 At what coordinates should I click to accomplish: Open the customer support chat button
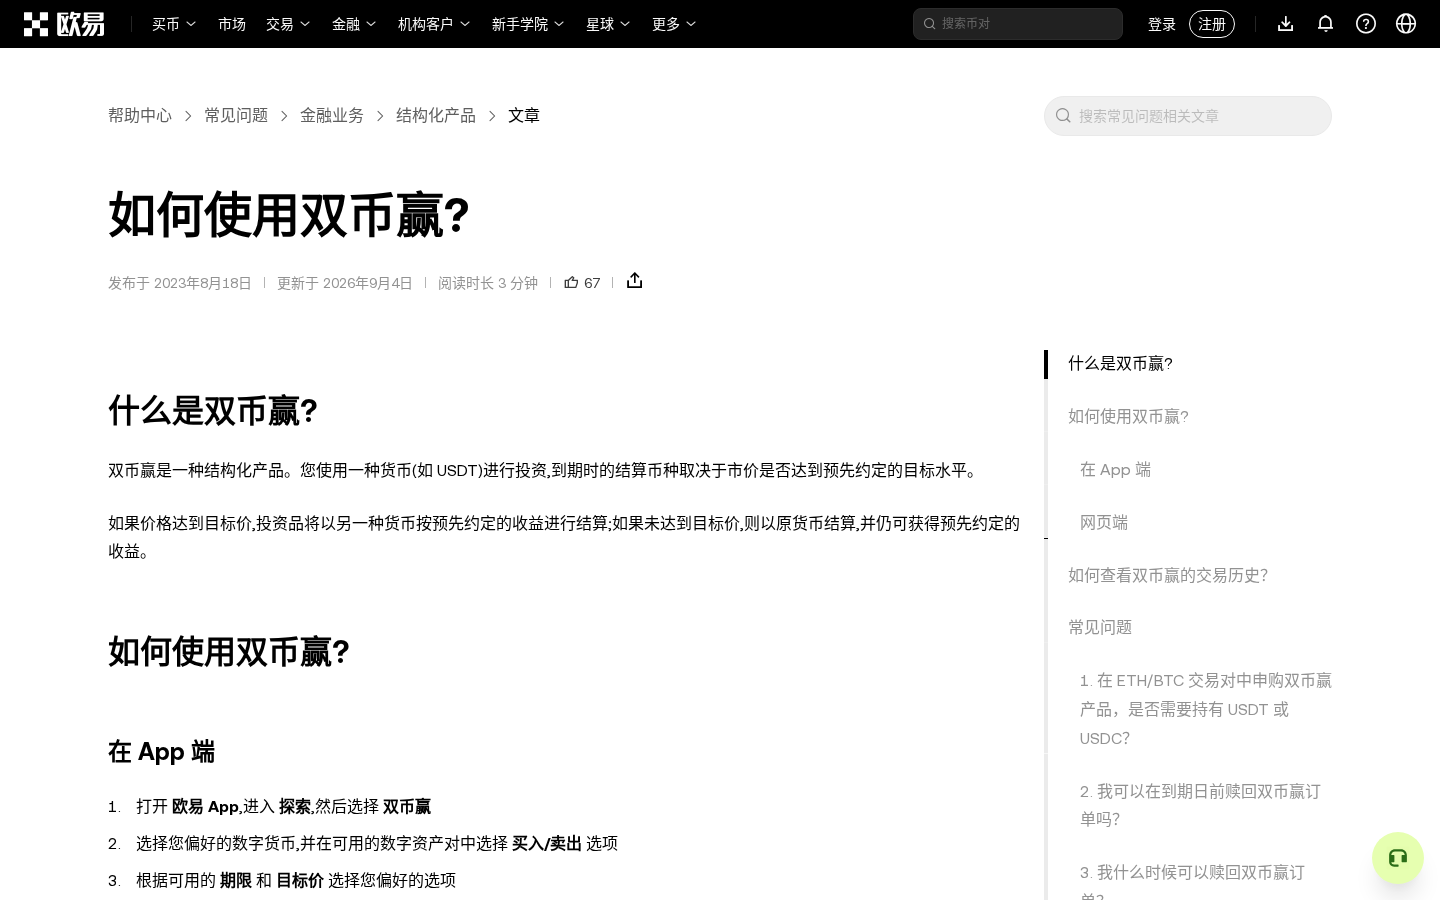pos(1398,858)
